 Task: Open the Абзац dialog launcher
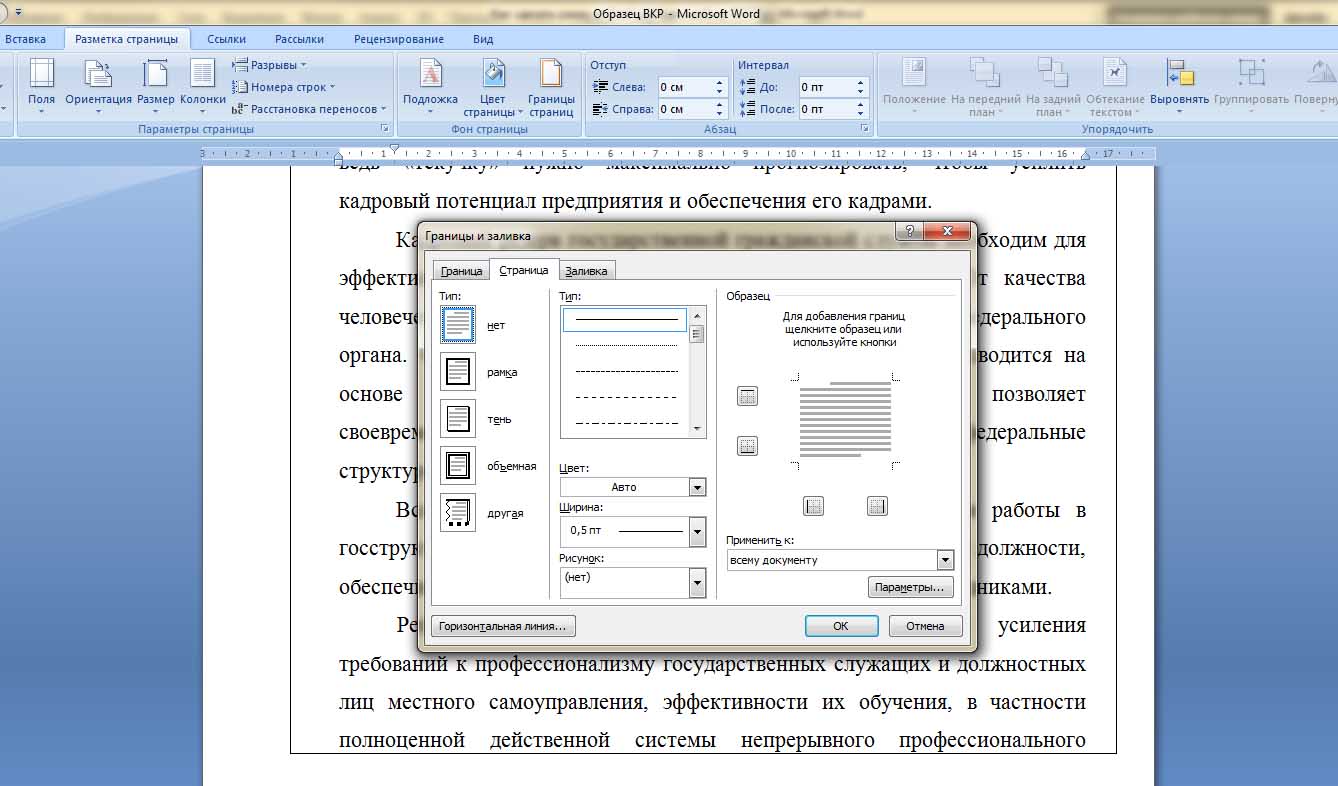click(x=865, y=129)
